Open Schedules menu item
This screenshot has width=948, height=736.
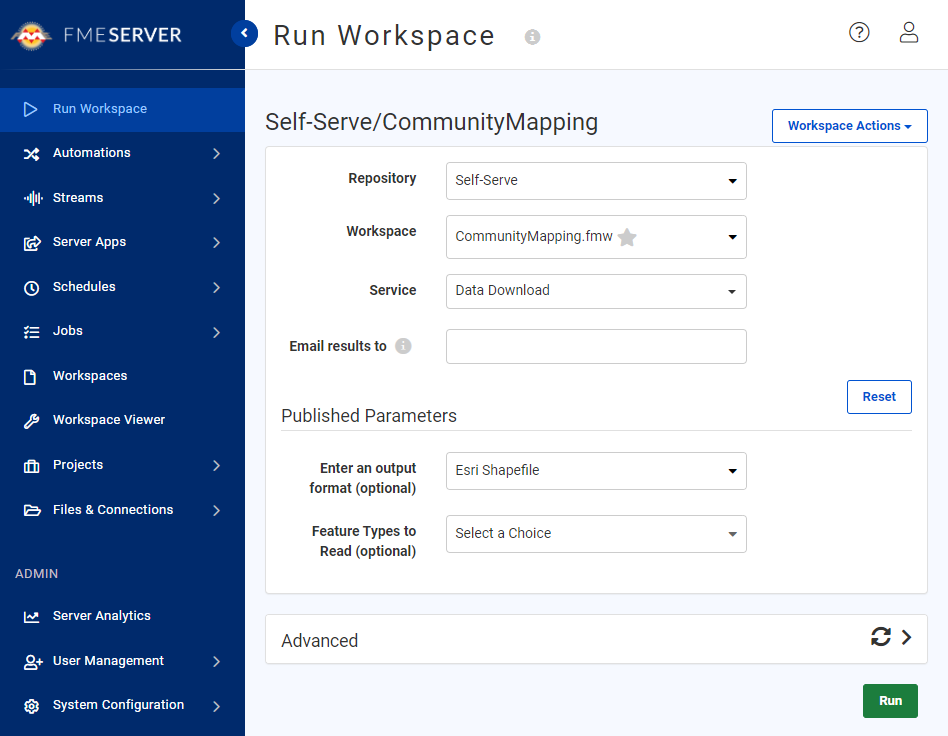122,287
